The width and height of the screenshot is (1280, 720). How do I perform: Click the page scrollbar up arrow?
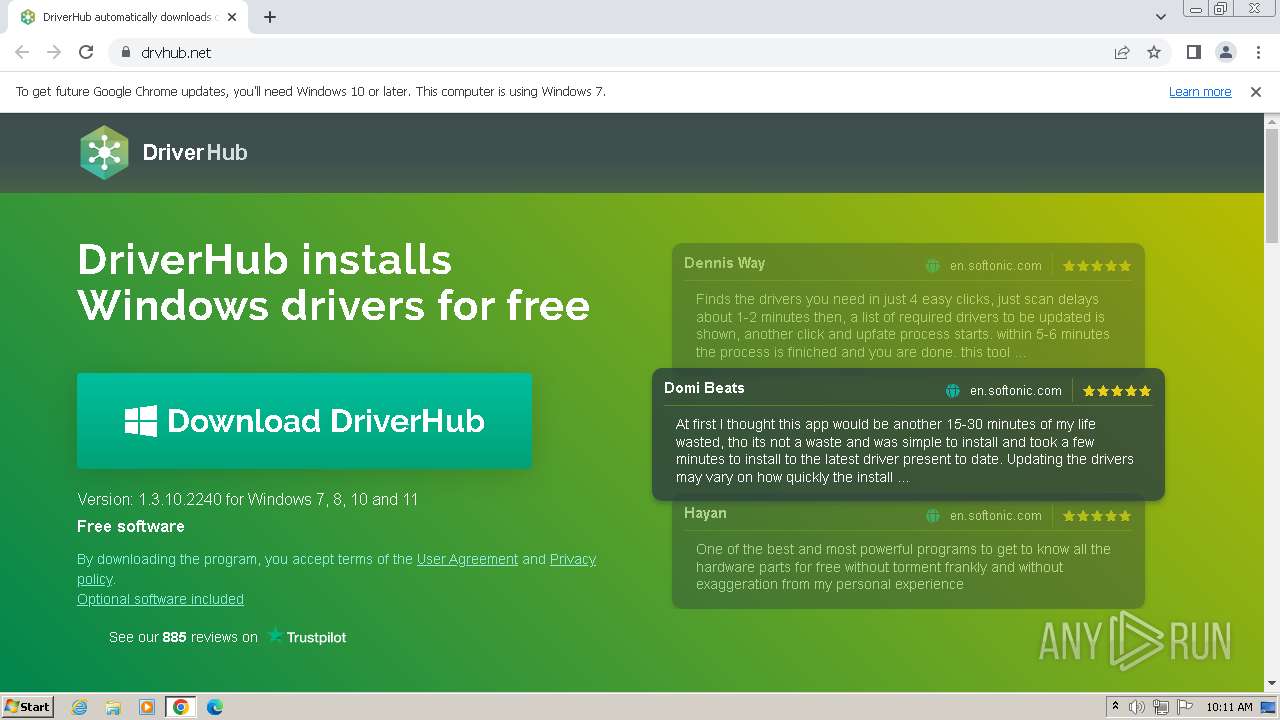pyautogui.click(x=1272, y=121)
